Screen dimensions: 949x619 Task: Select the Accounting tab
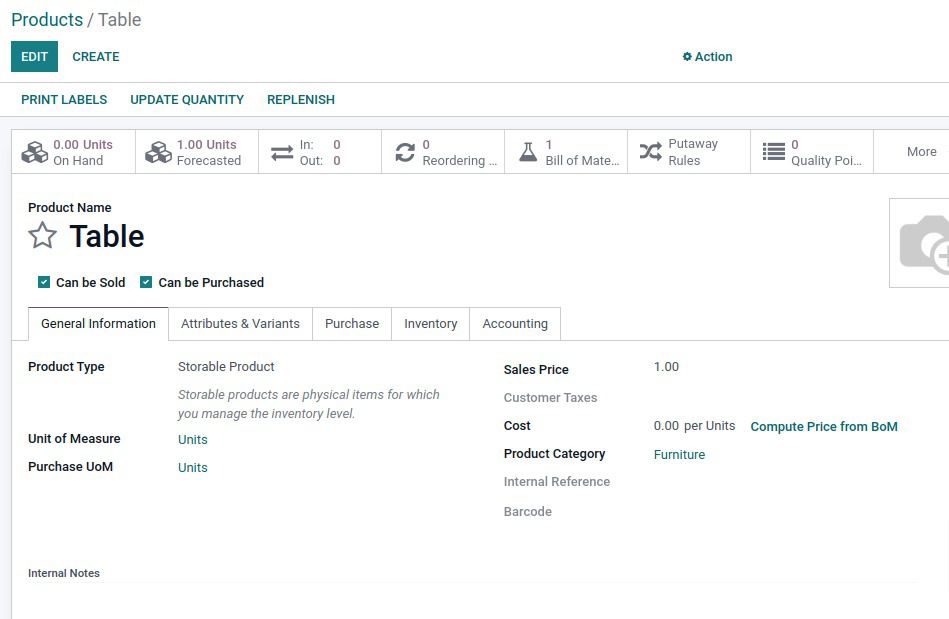515,324
